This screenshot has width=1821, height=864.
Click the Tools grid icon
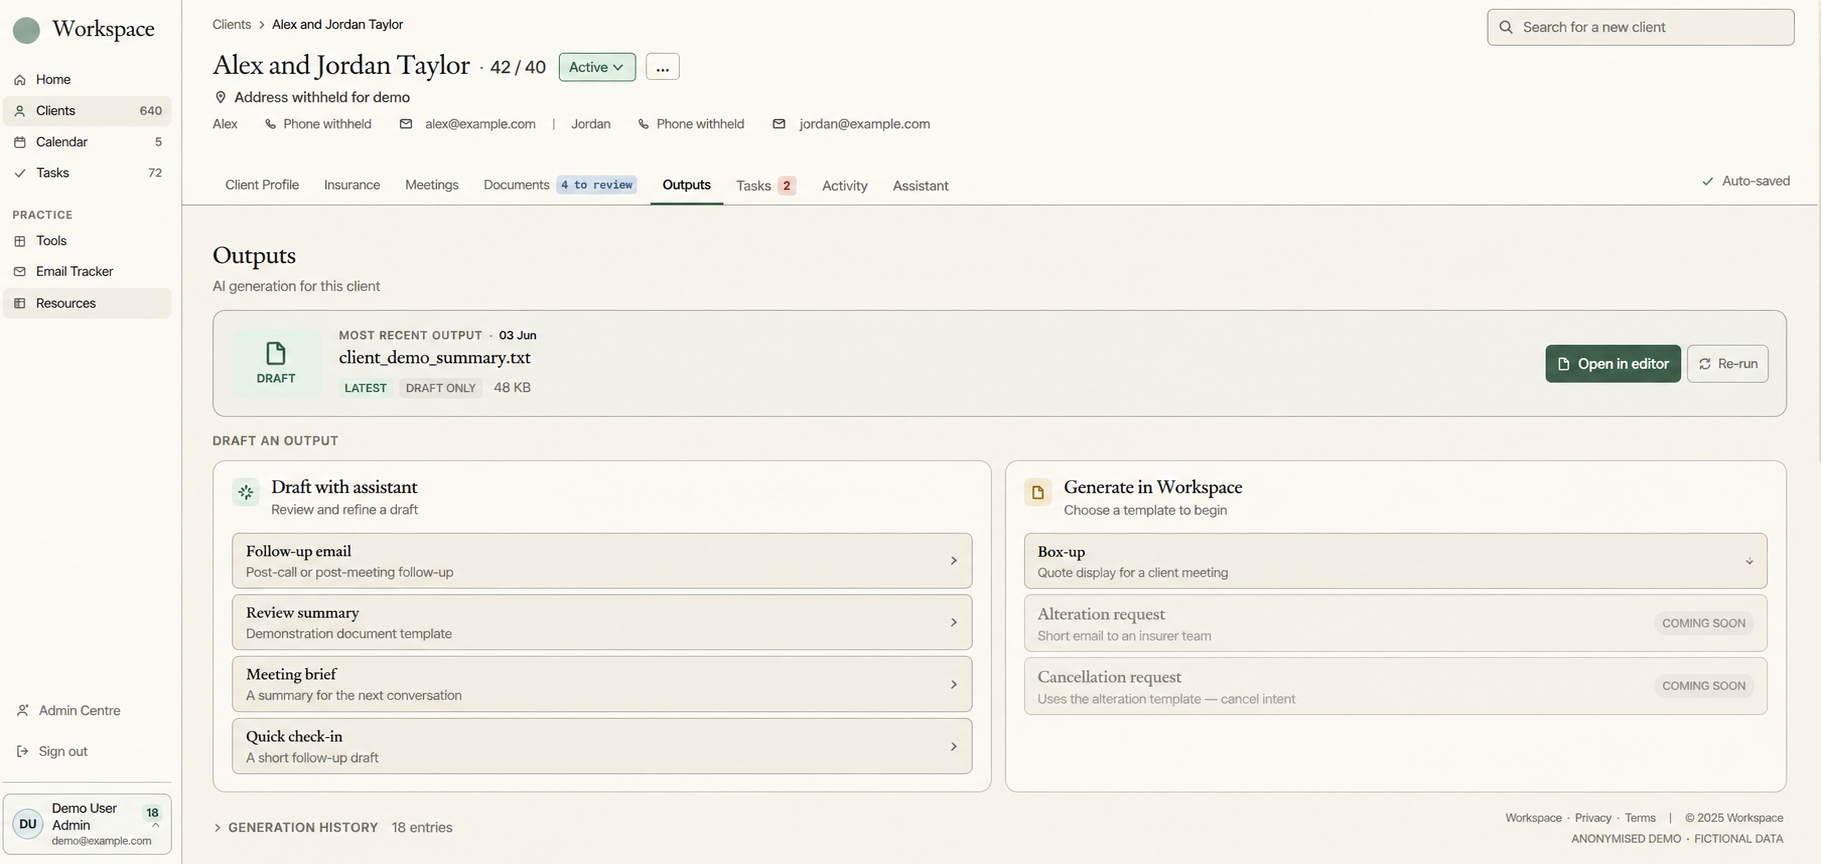[20, 241]
